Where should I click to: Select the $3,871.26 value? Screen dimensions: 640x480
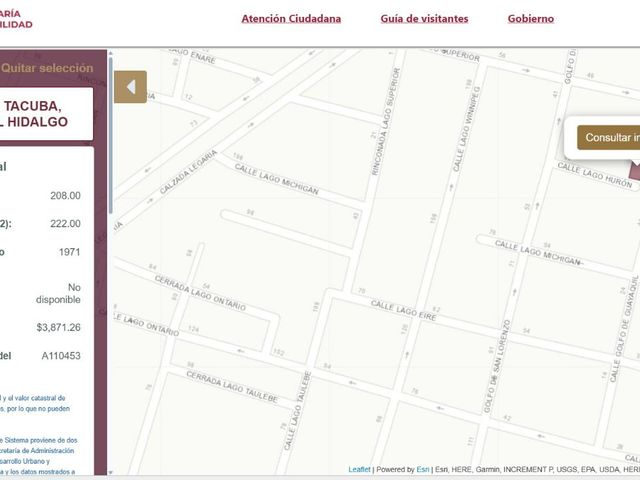coord(58,327)
